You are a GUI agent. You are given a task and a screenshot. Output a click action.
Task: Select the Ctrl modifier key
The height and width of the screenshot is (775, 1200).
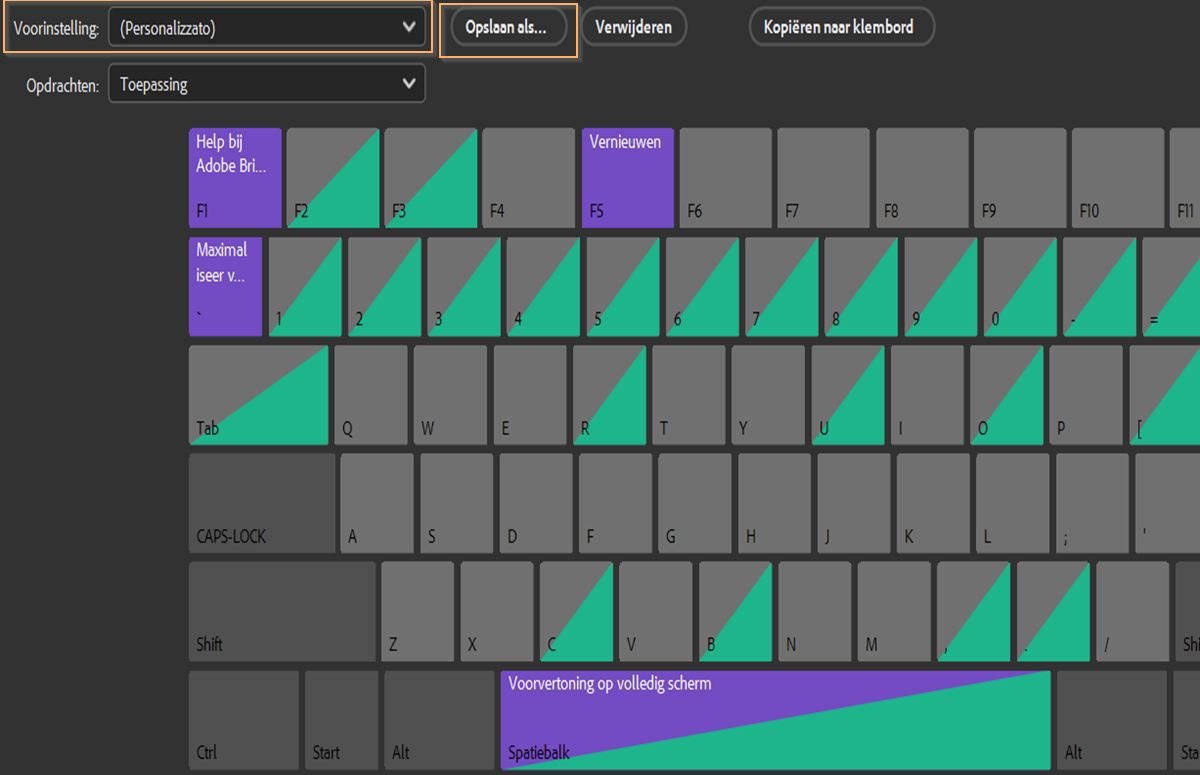[243, 720]
